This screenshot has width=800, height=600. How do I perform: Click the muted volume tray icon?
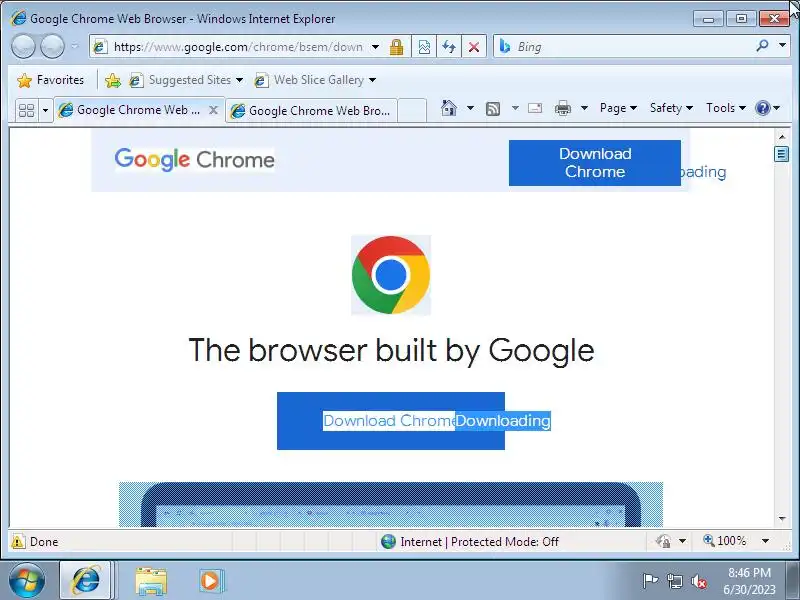698,581
